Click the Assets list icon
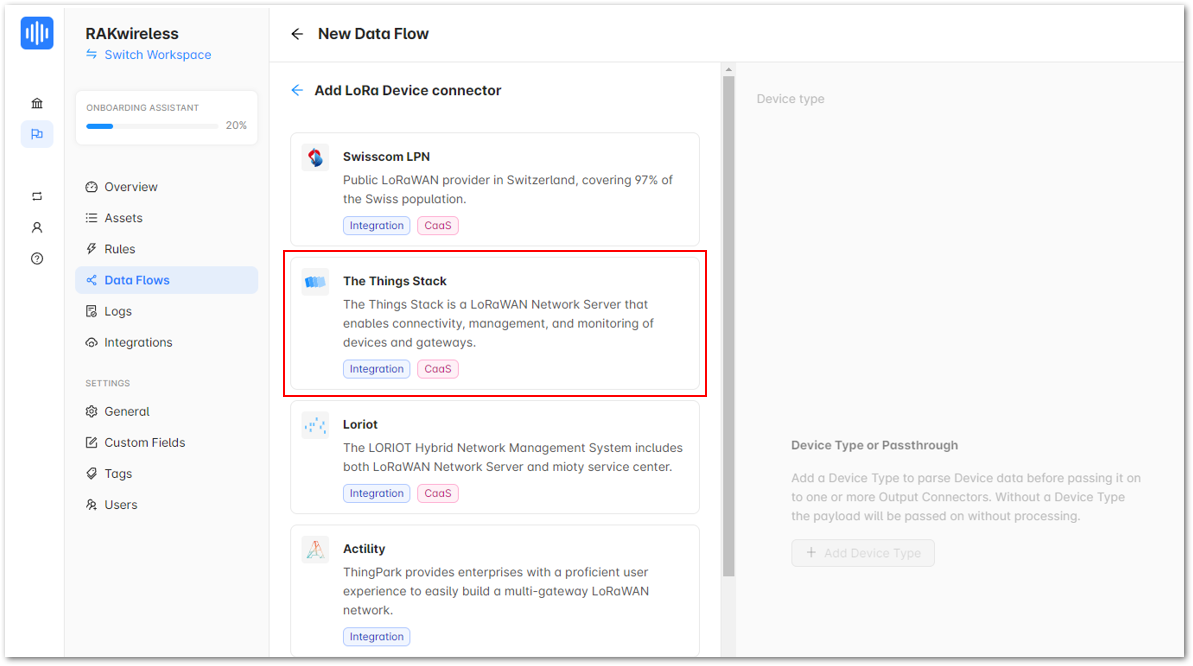This screenshot has width=1193, height=666. point(91,218)
